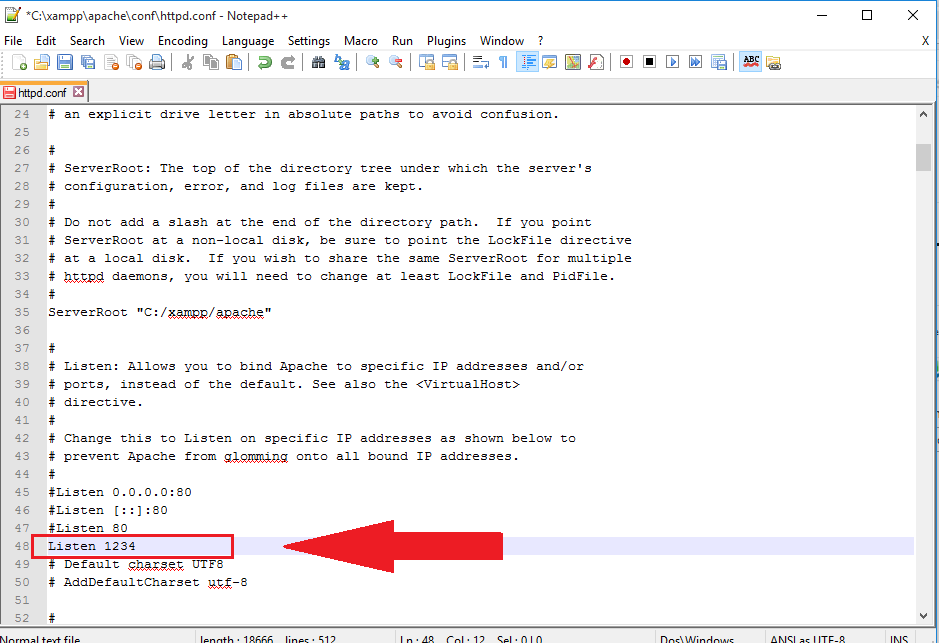The image size is (939, 643).
Task: Open the ? help menu
Action: click(x=540, y=41)
